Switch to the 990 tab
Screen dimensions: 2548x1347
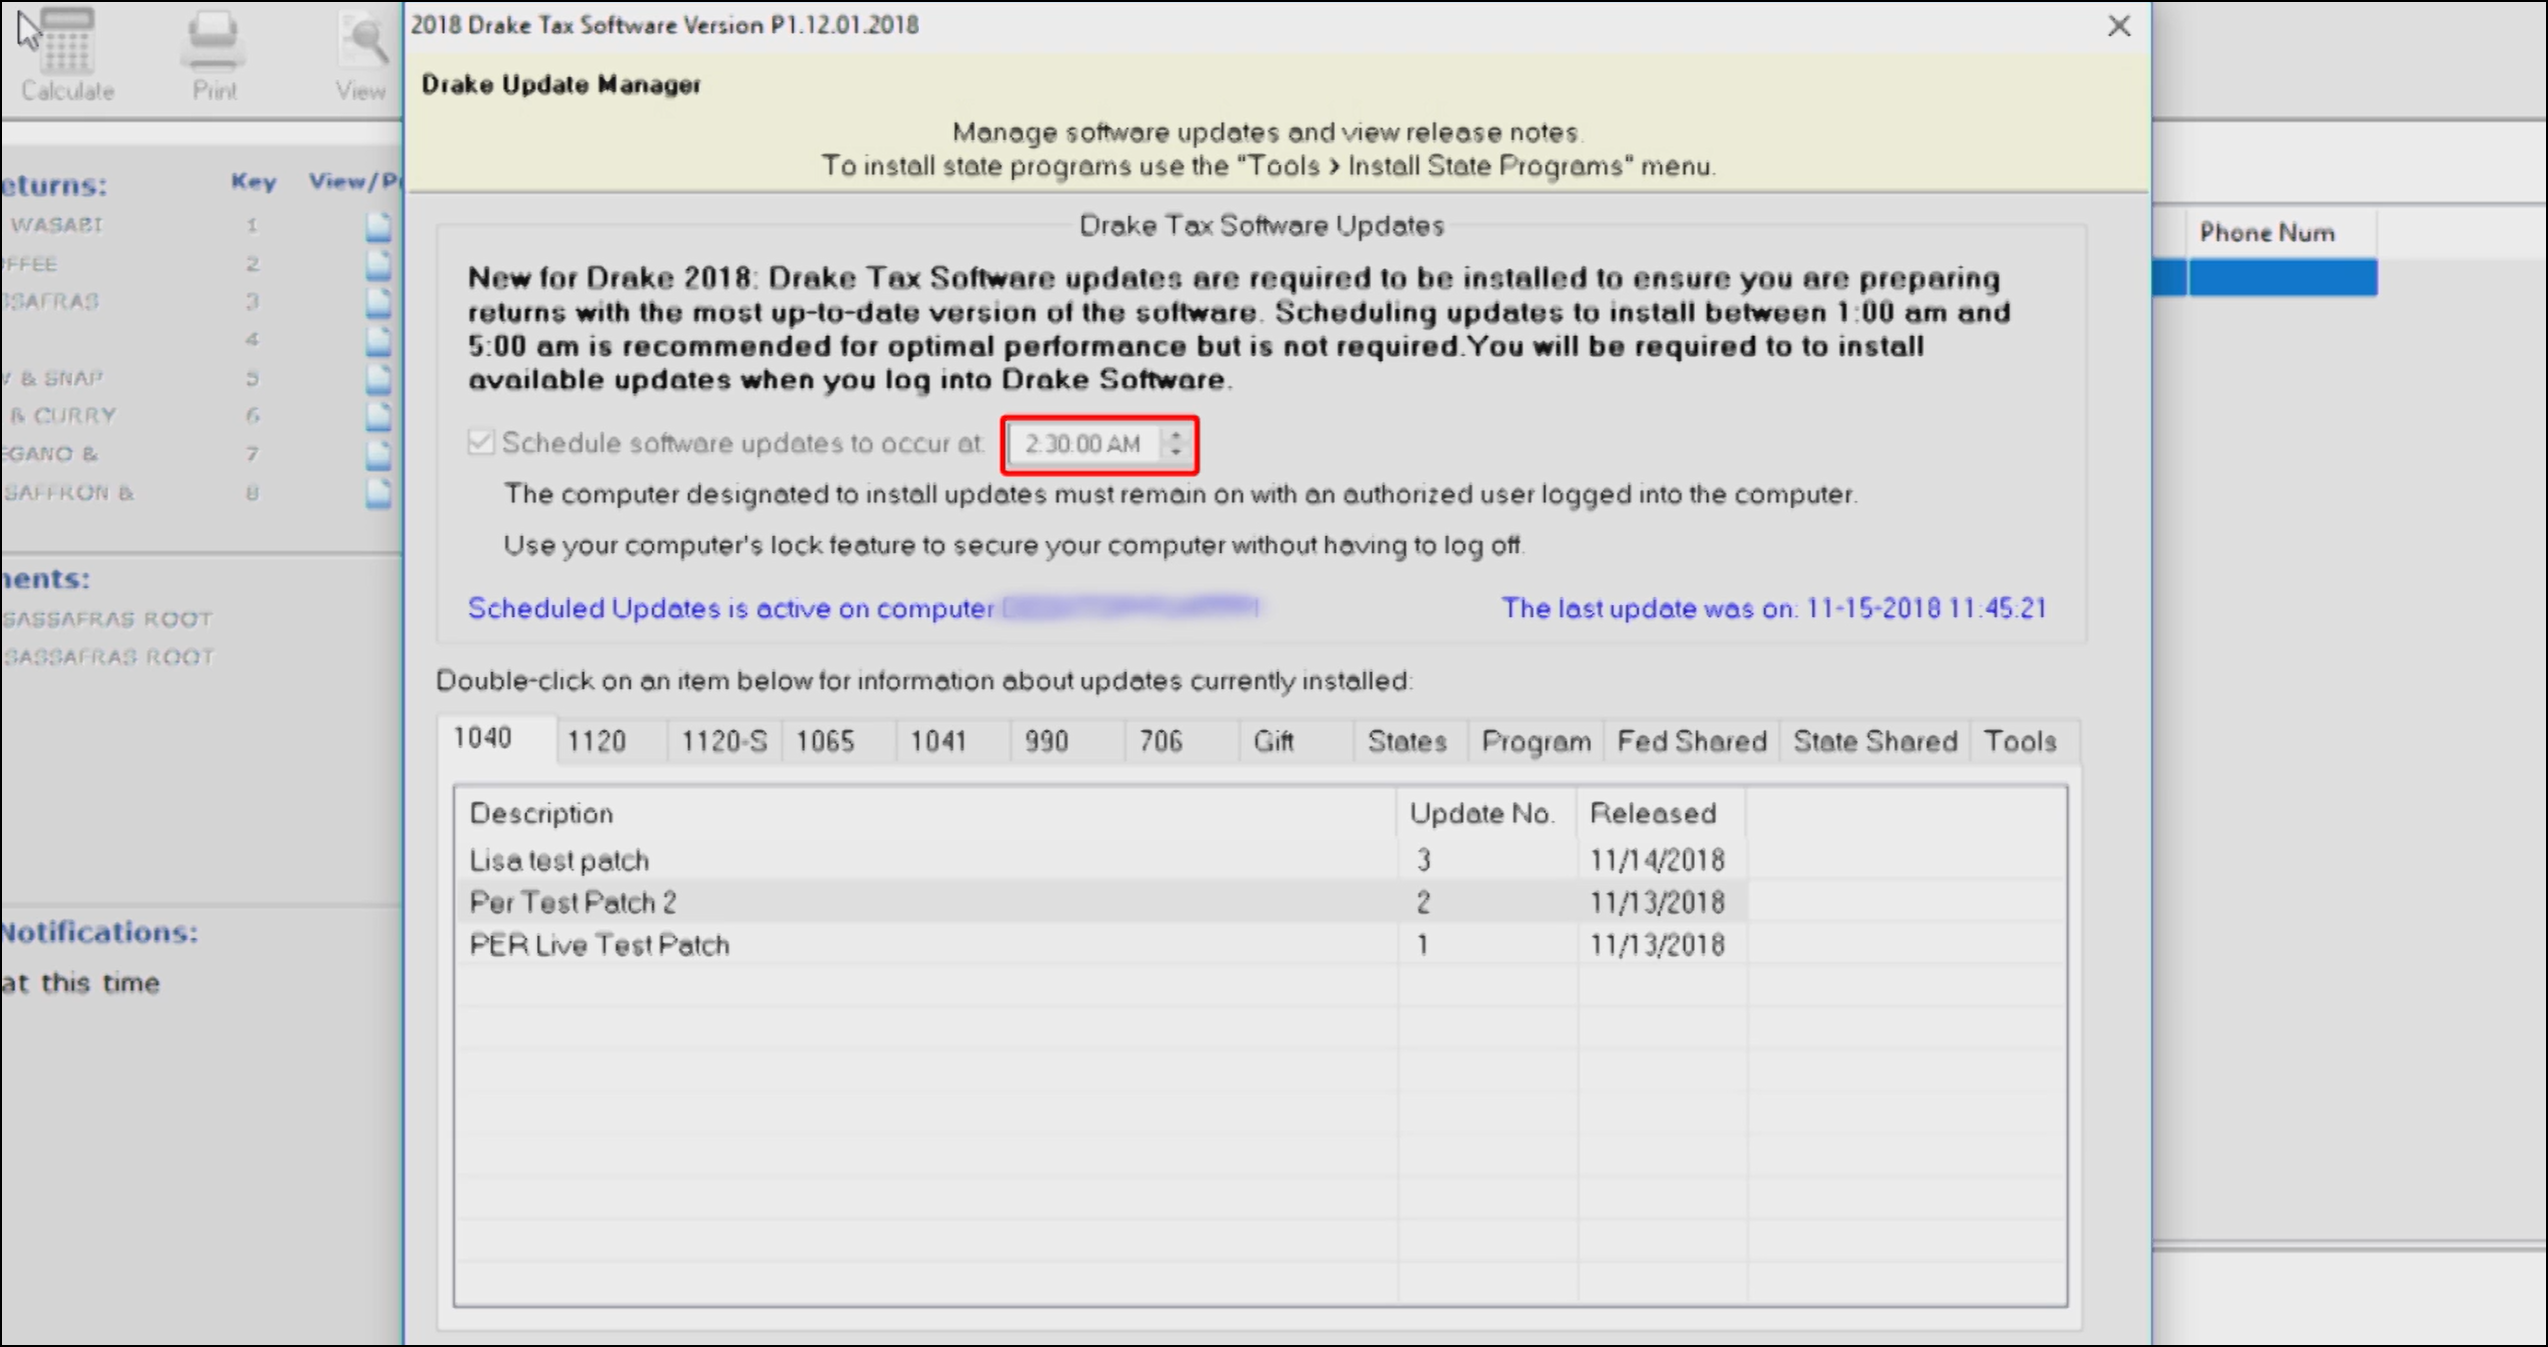click(1066, 742)
